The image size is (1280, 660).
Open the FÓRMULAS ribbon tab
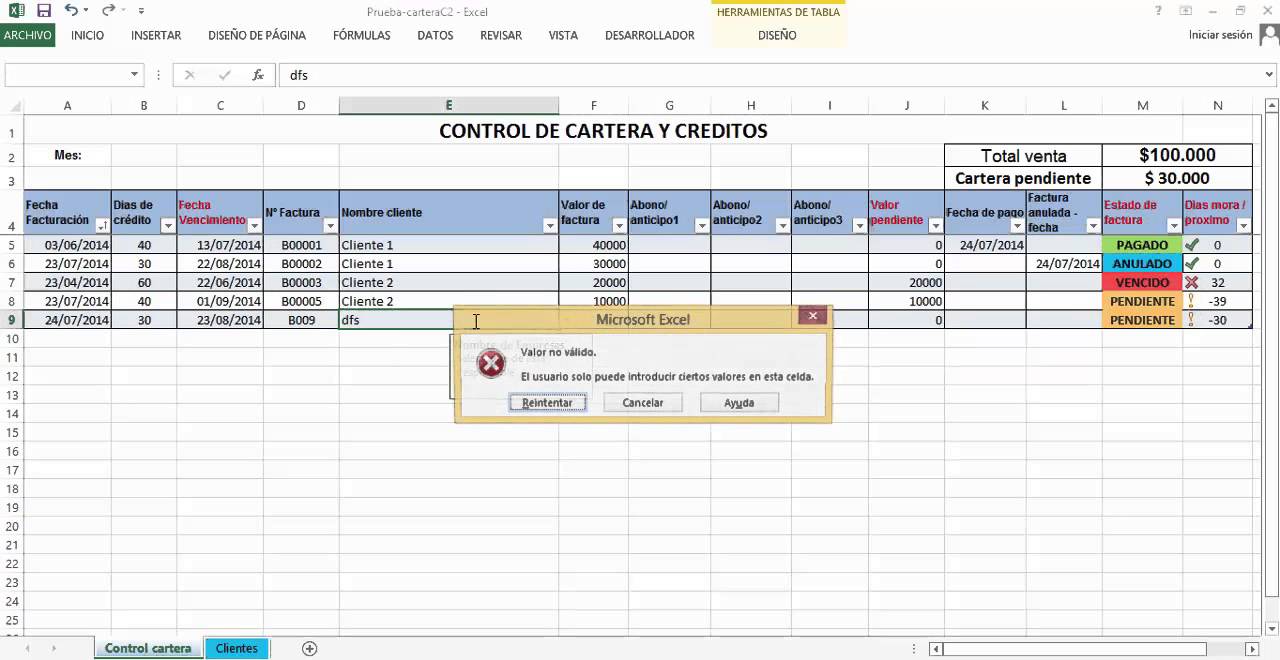(362, 35)
